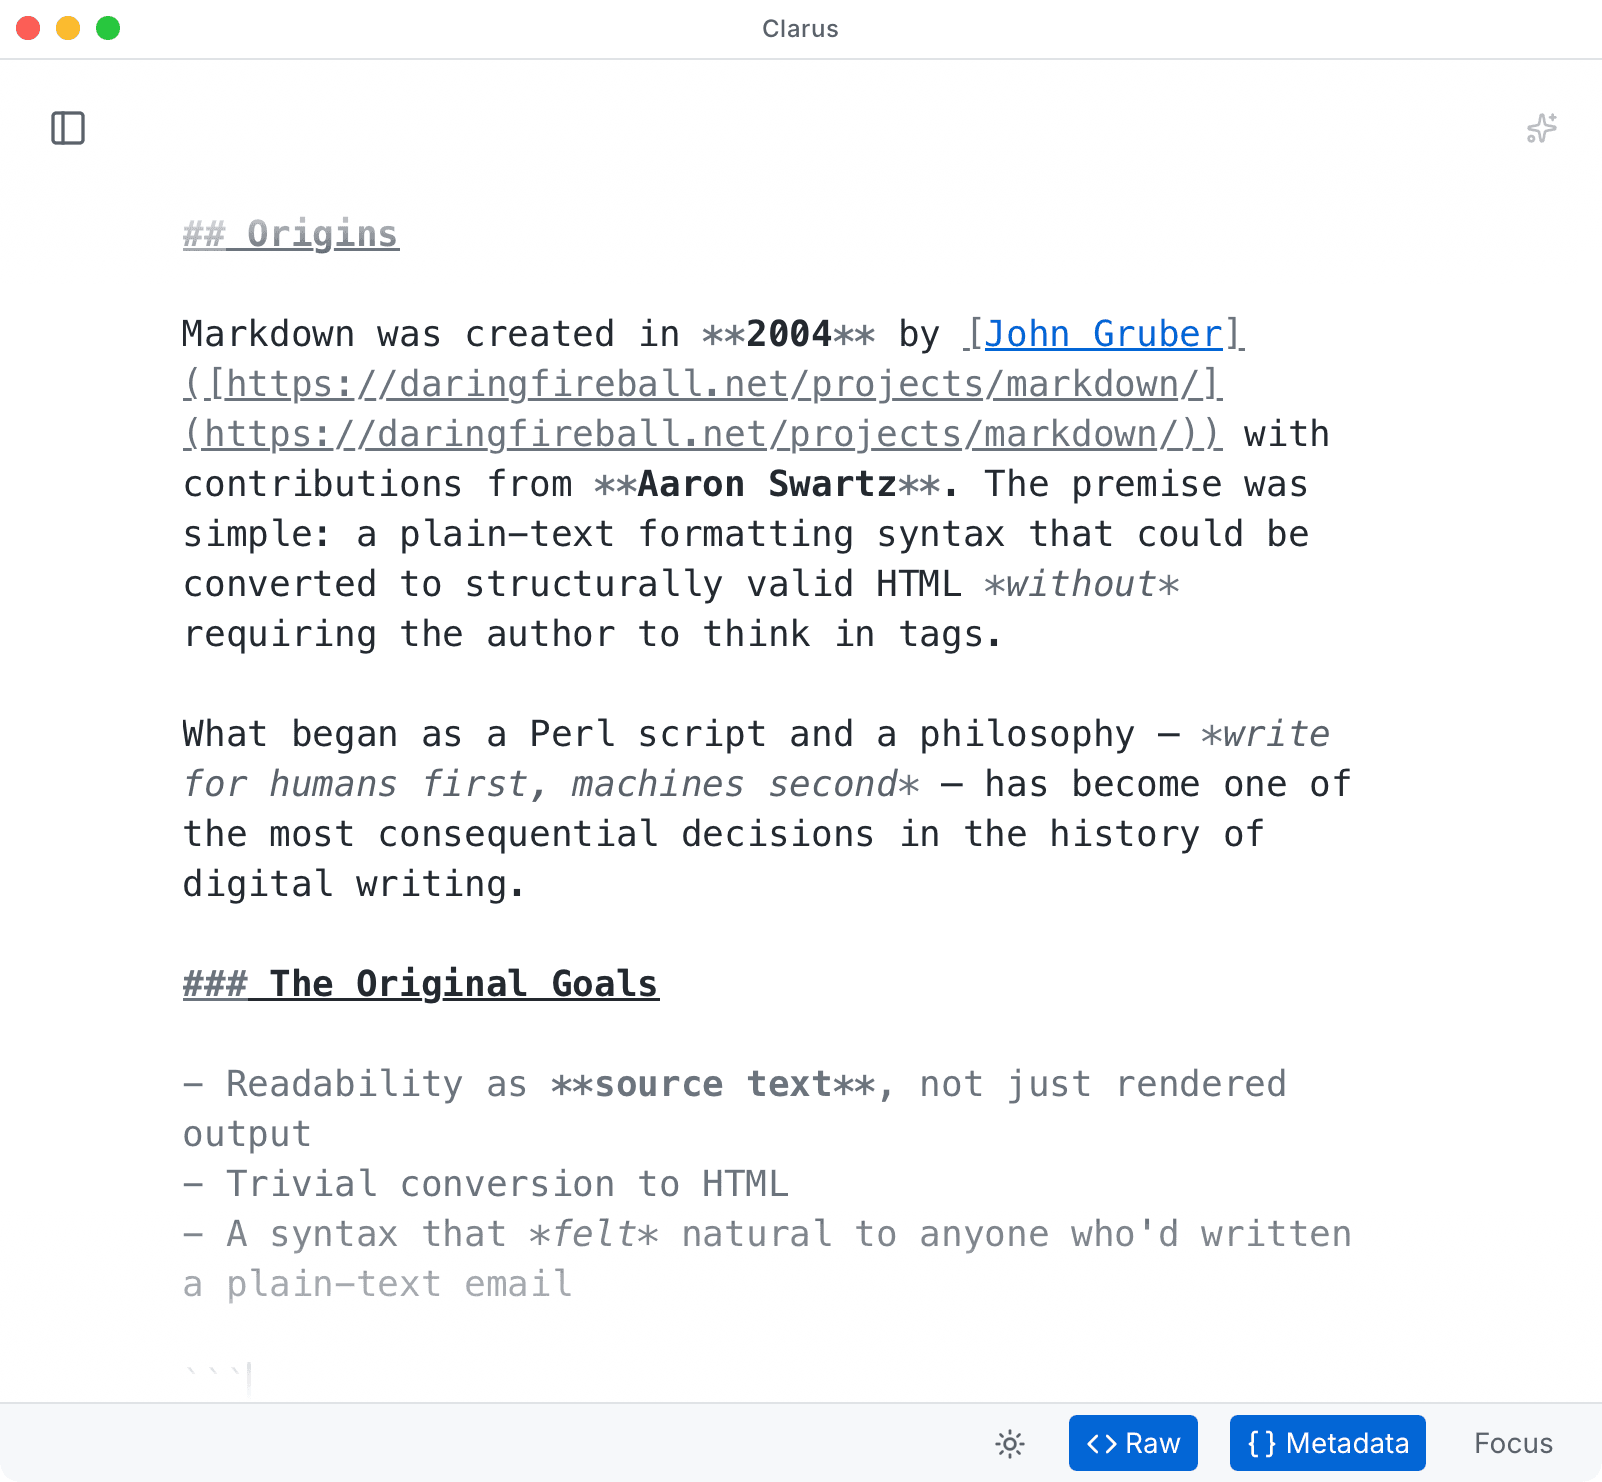Toggle the sidebar panel icon

coord(68,128)
